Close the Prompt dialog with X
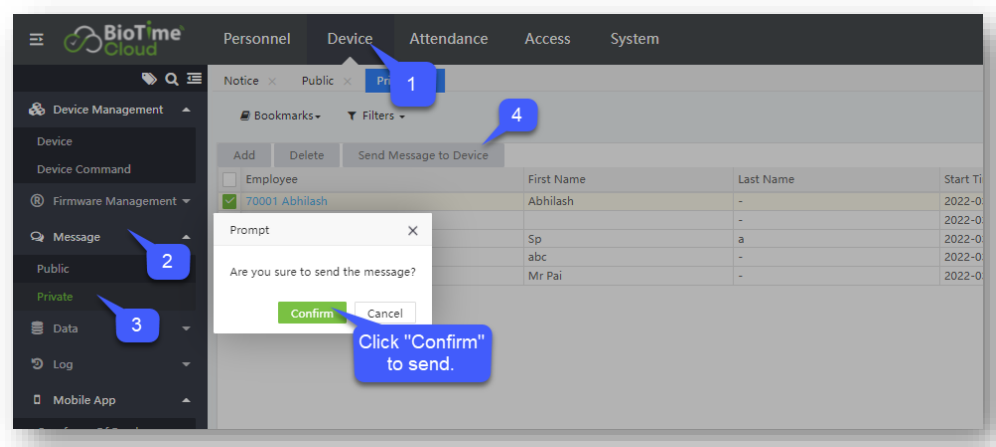 [x=413, y=230]
